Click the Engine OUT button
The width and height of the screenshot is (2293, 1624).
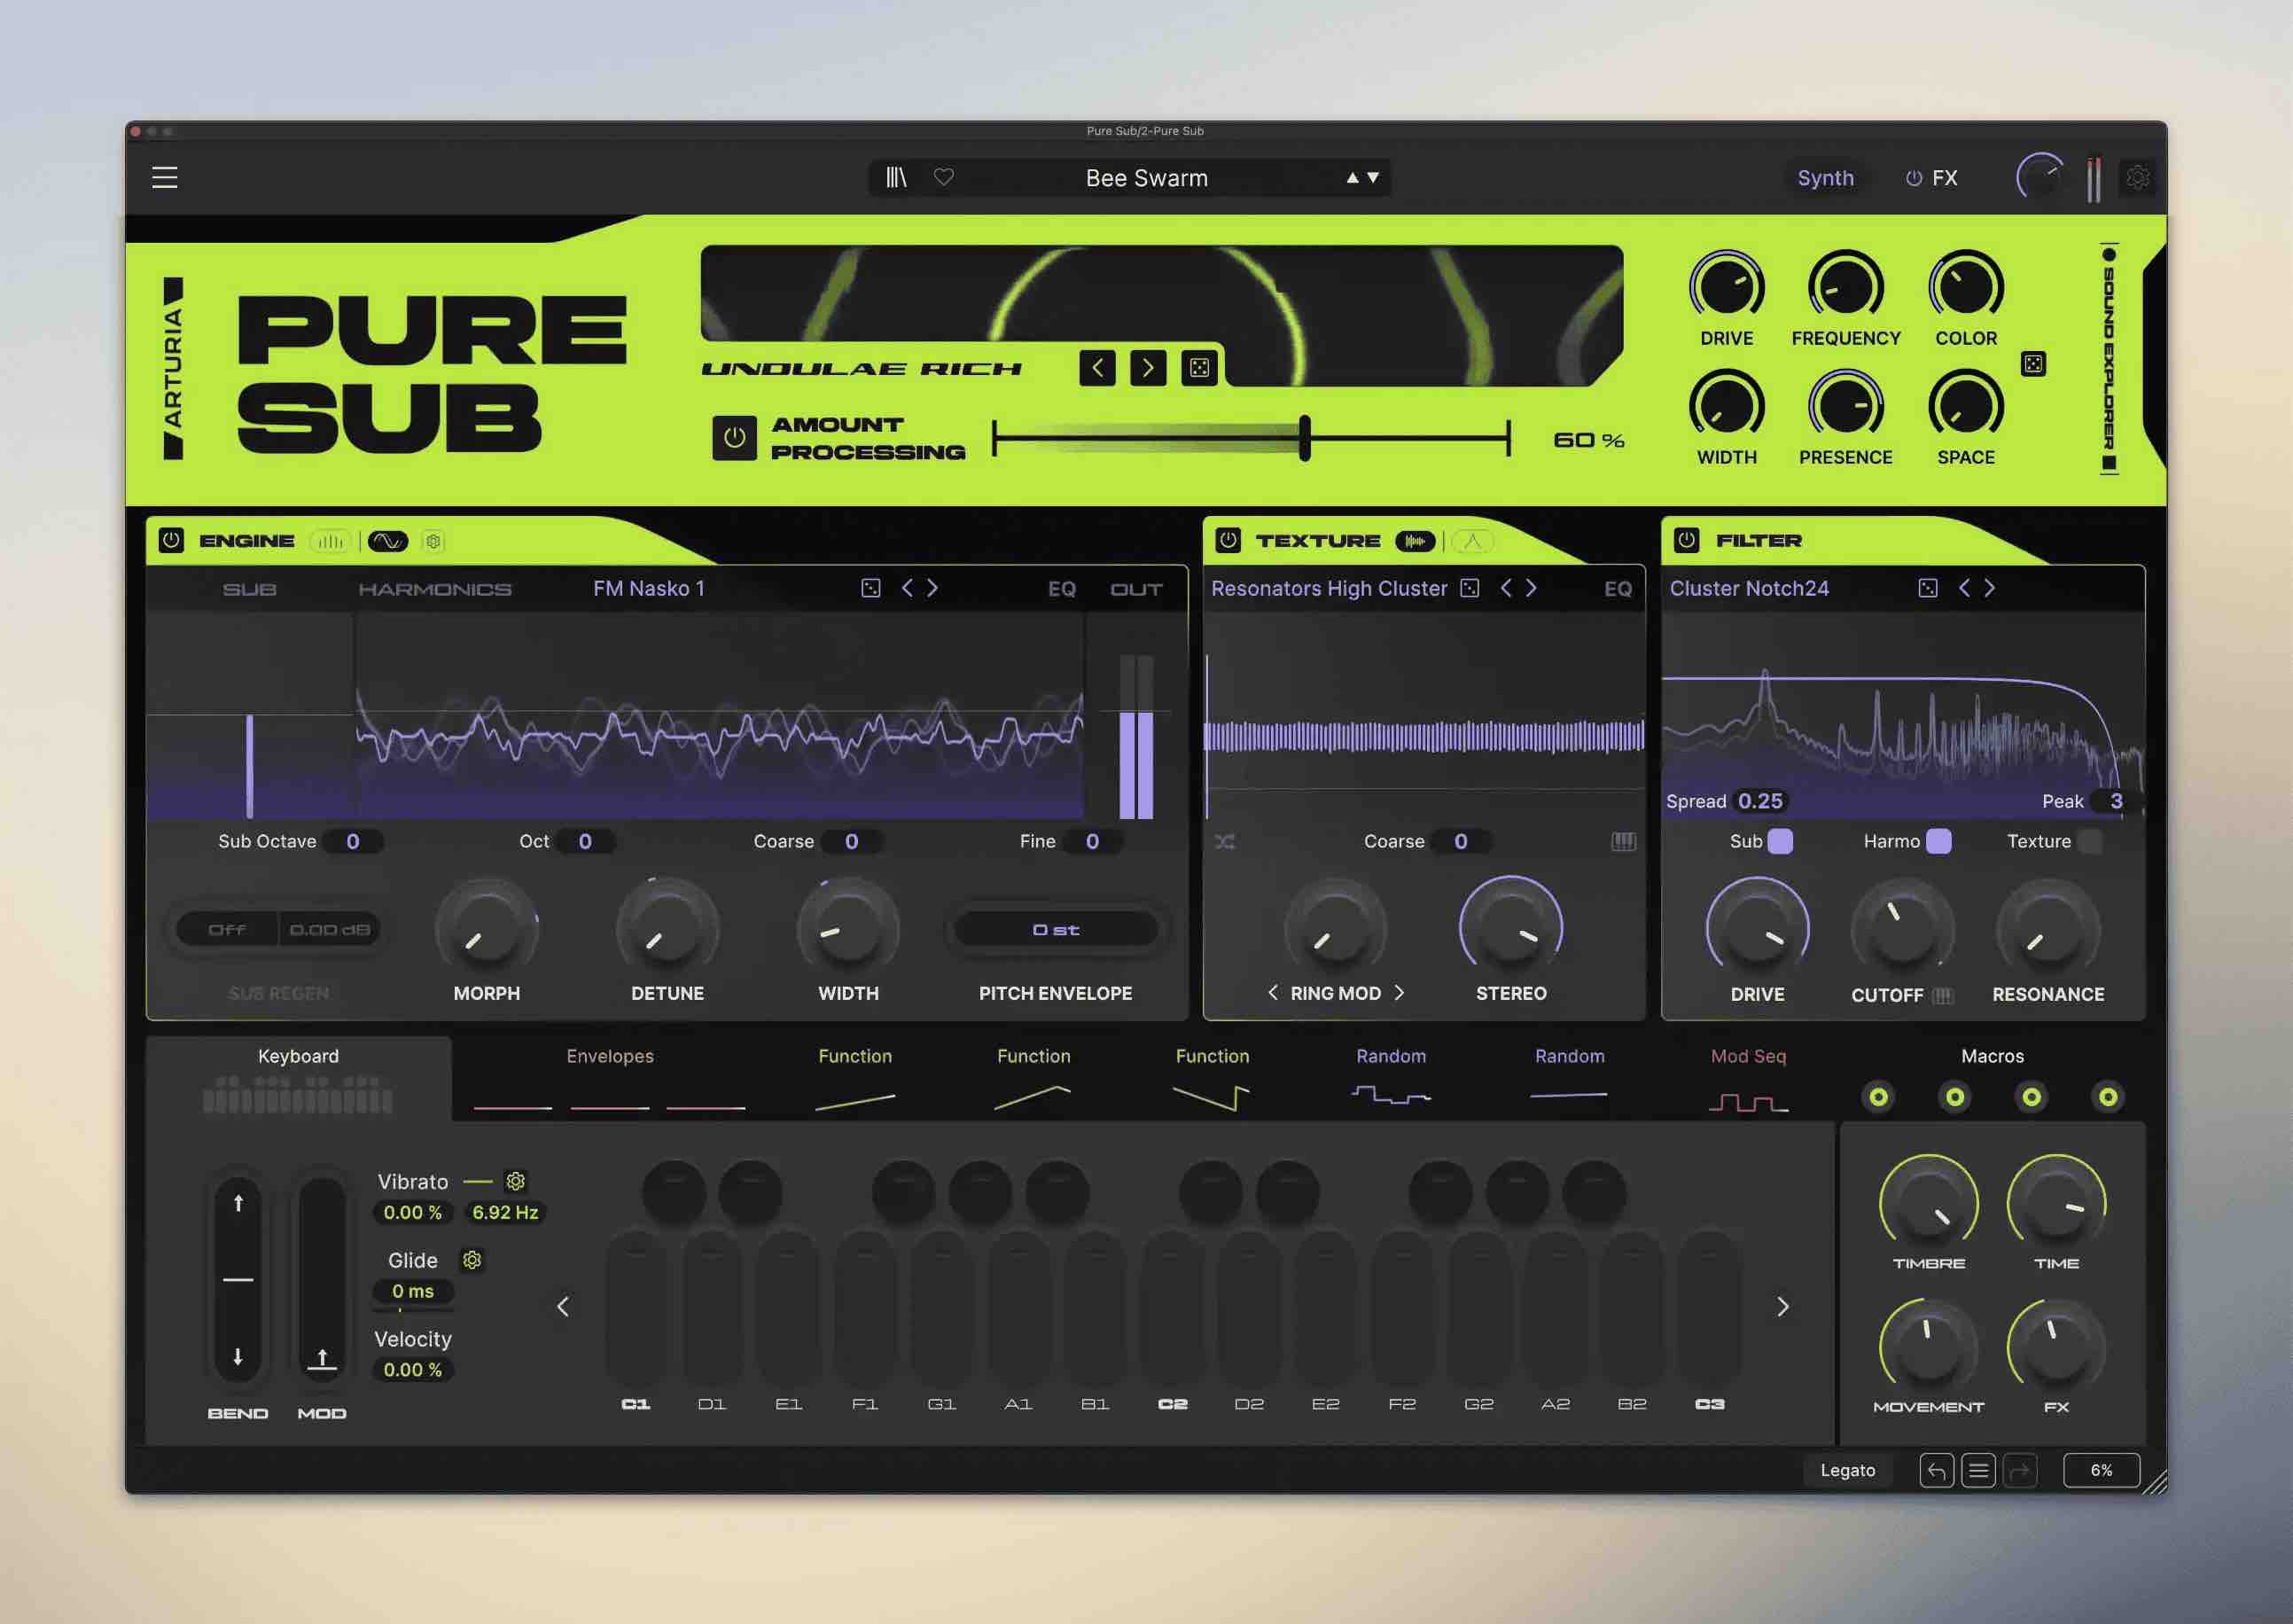pyautogui.click(x=1136, y=589)
